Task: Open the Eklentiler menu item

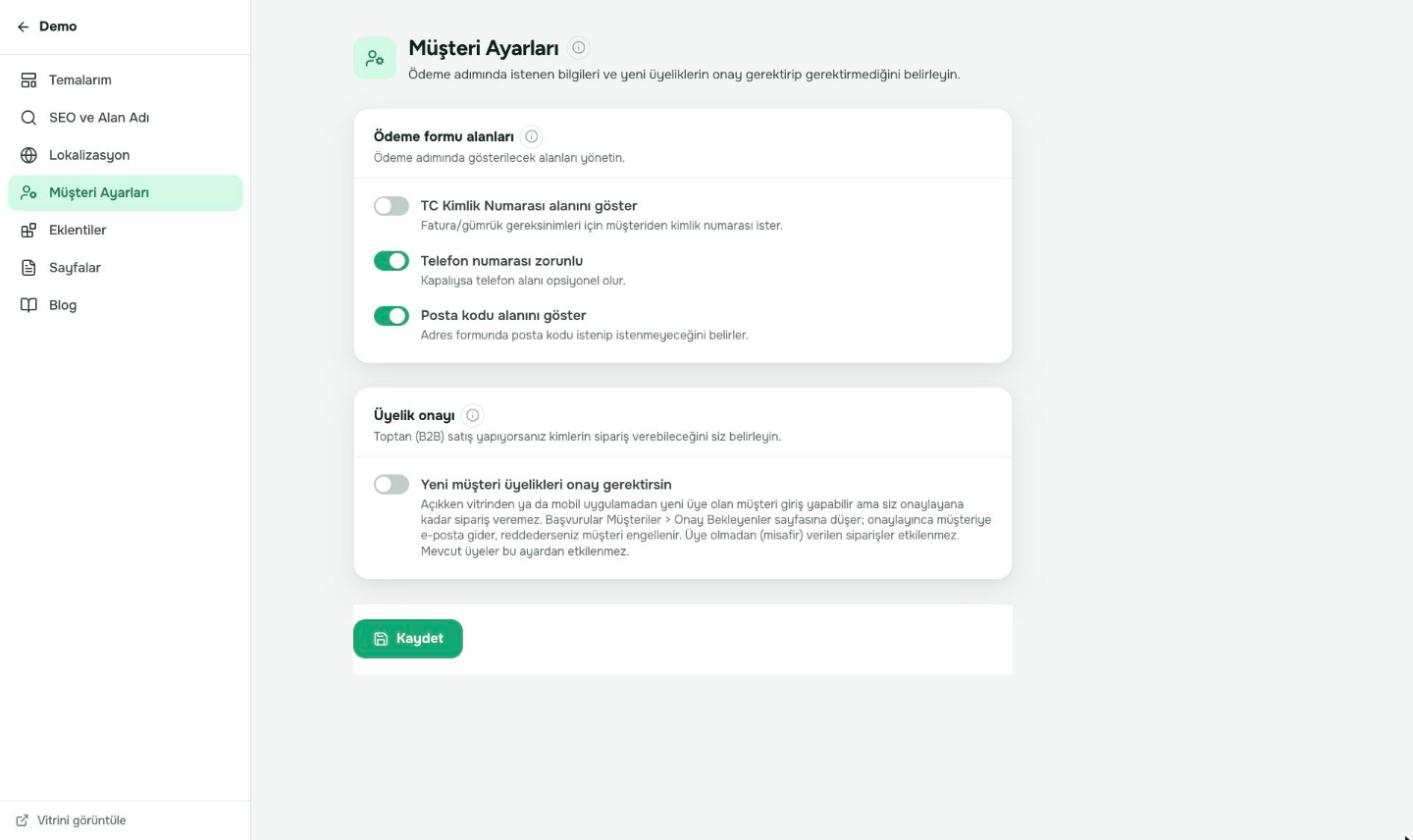Action: click(125, 230)
